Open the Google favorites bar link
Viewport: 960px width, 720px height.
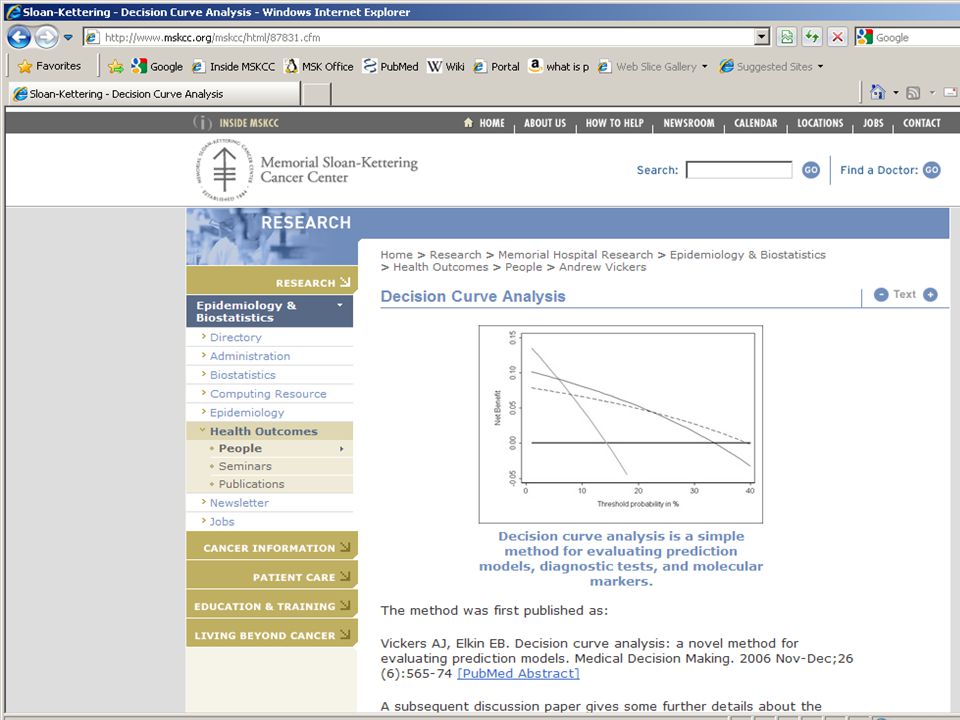point(157,67)
